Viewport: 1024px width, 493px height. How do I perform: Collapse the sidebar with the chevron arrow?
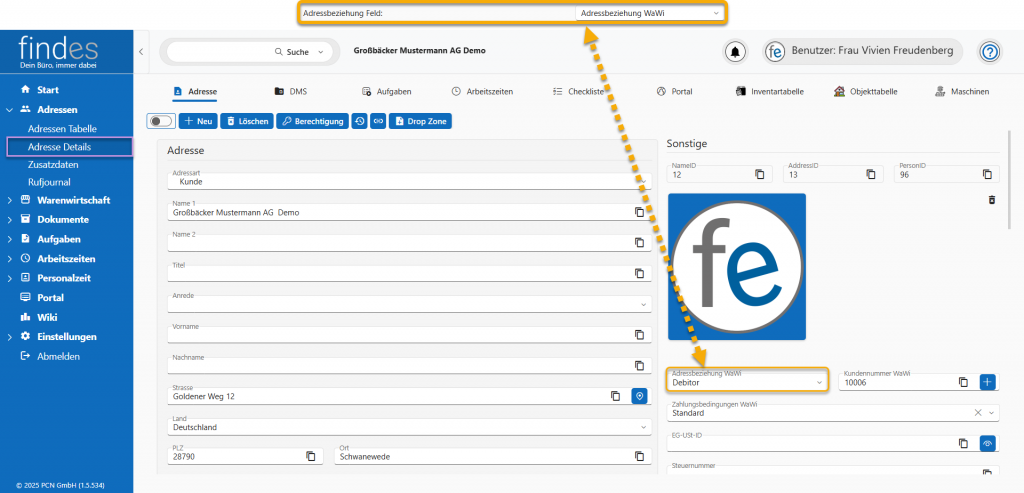141,51
